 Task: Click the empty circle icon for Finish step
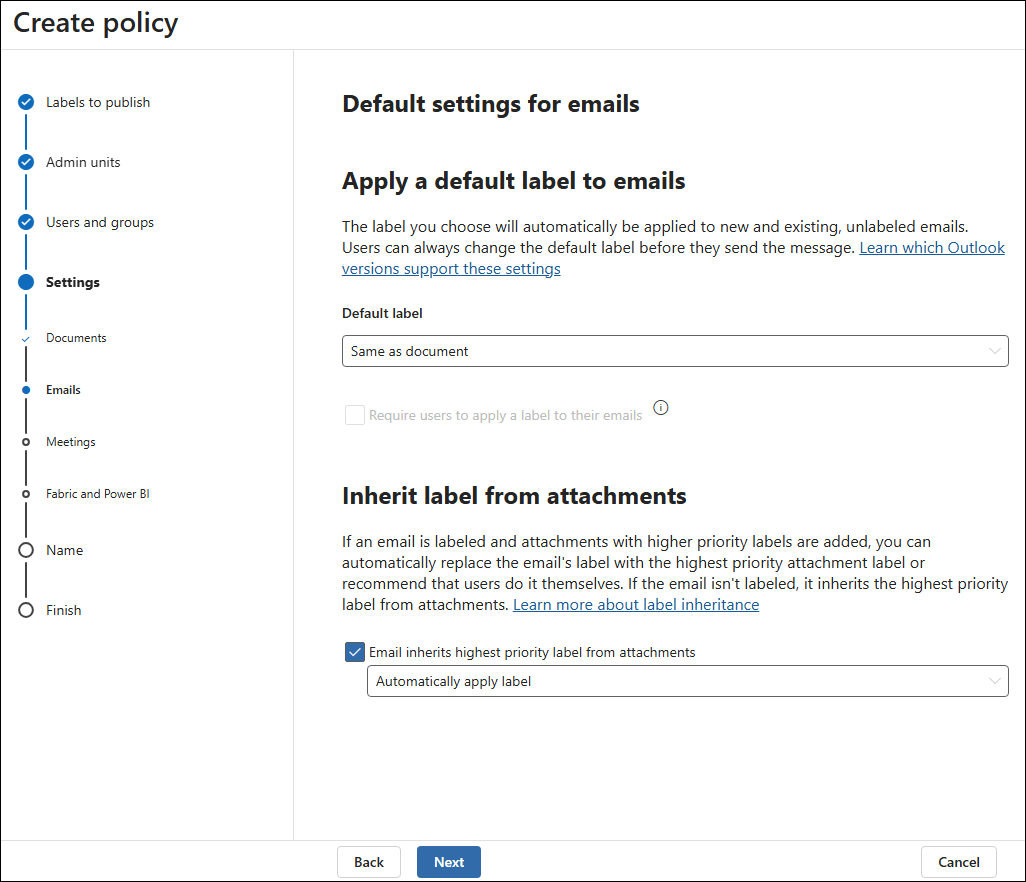(26, 610)
